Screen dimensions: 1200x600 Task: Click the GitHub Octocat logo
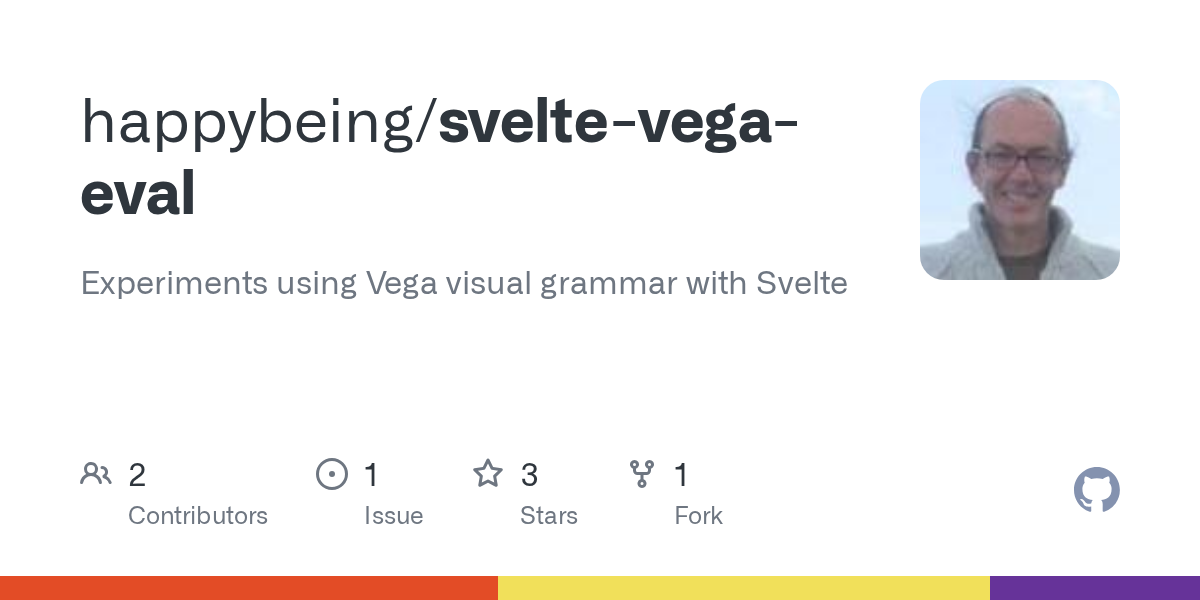pos(1096,490)
